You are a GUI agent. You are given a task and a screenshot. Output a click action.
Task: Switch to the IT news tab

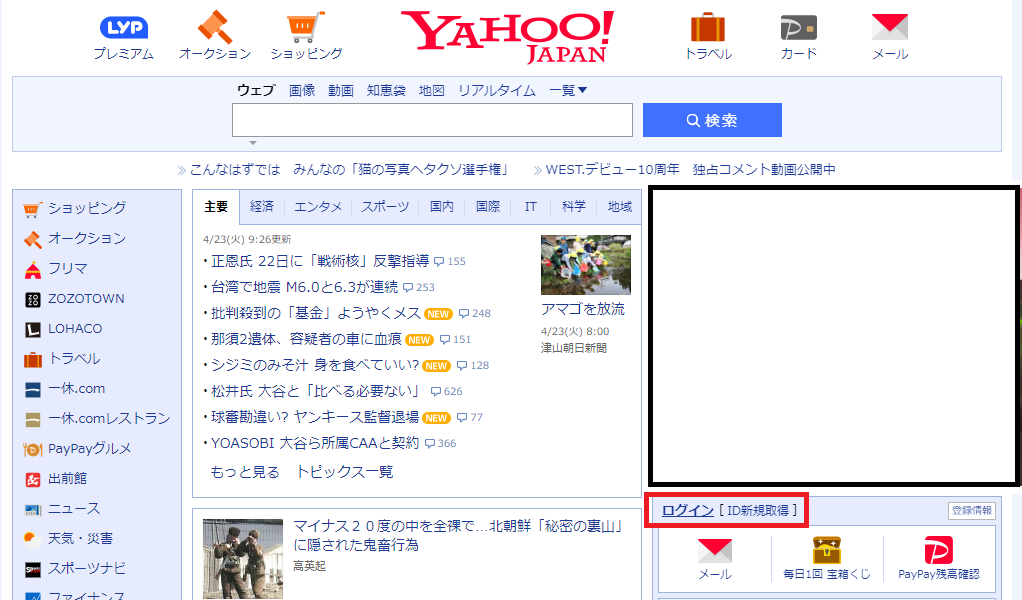click(531, 207)
